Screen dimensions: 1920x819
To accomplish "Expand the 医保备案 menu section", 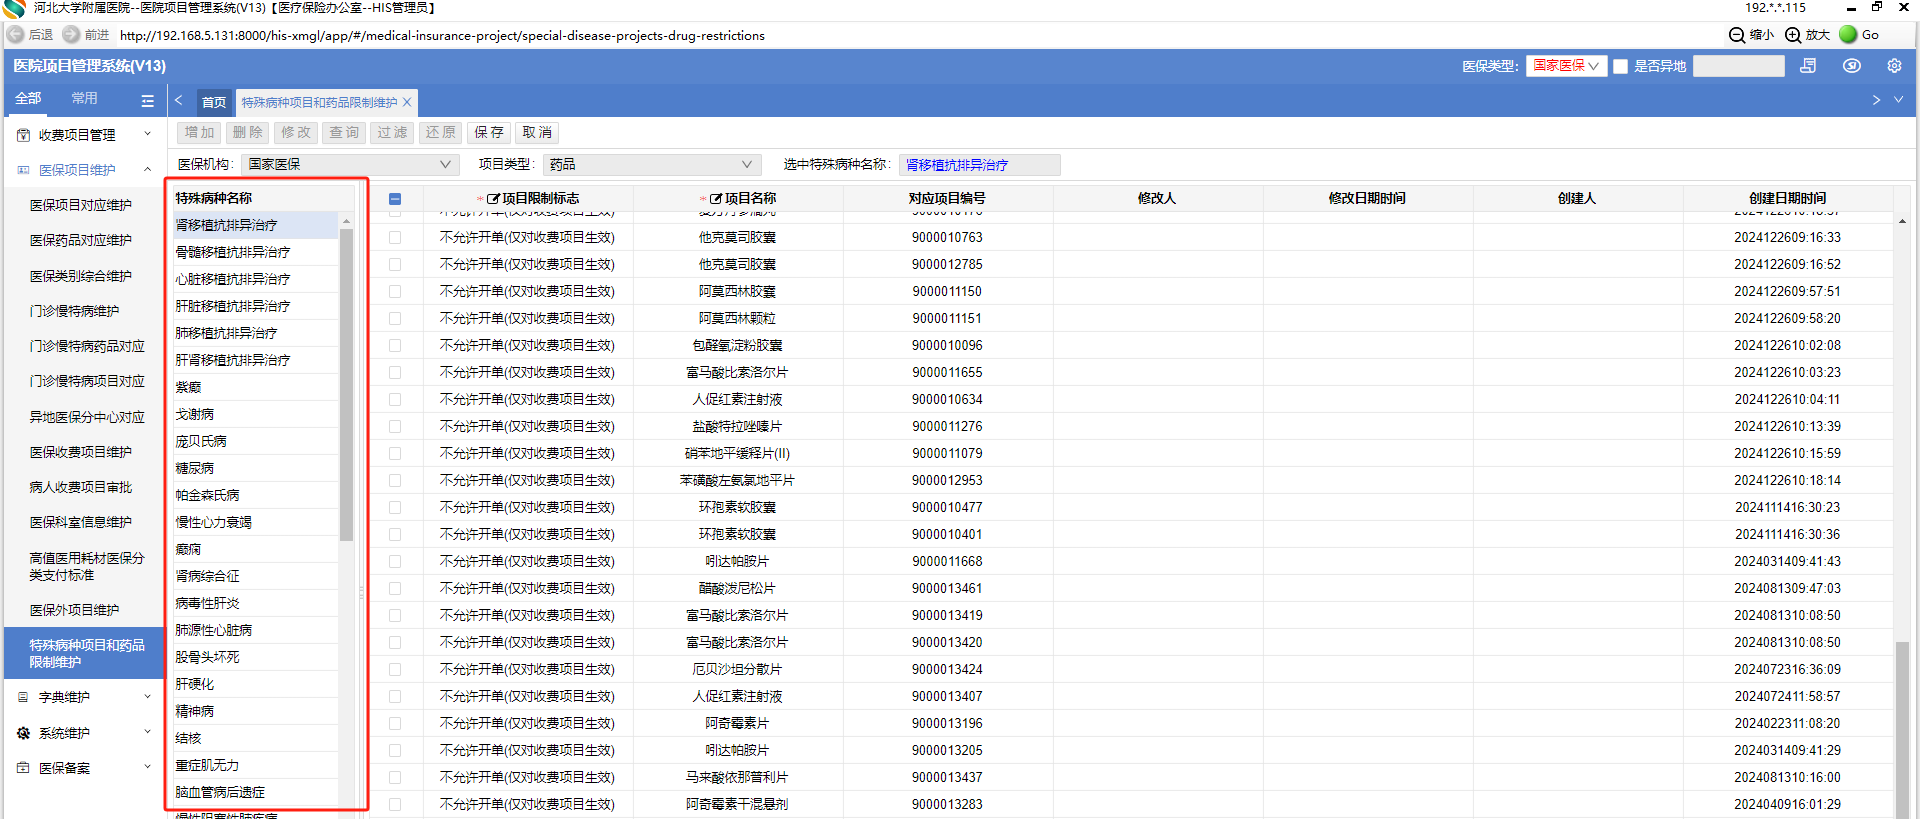I will (148, 767).
